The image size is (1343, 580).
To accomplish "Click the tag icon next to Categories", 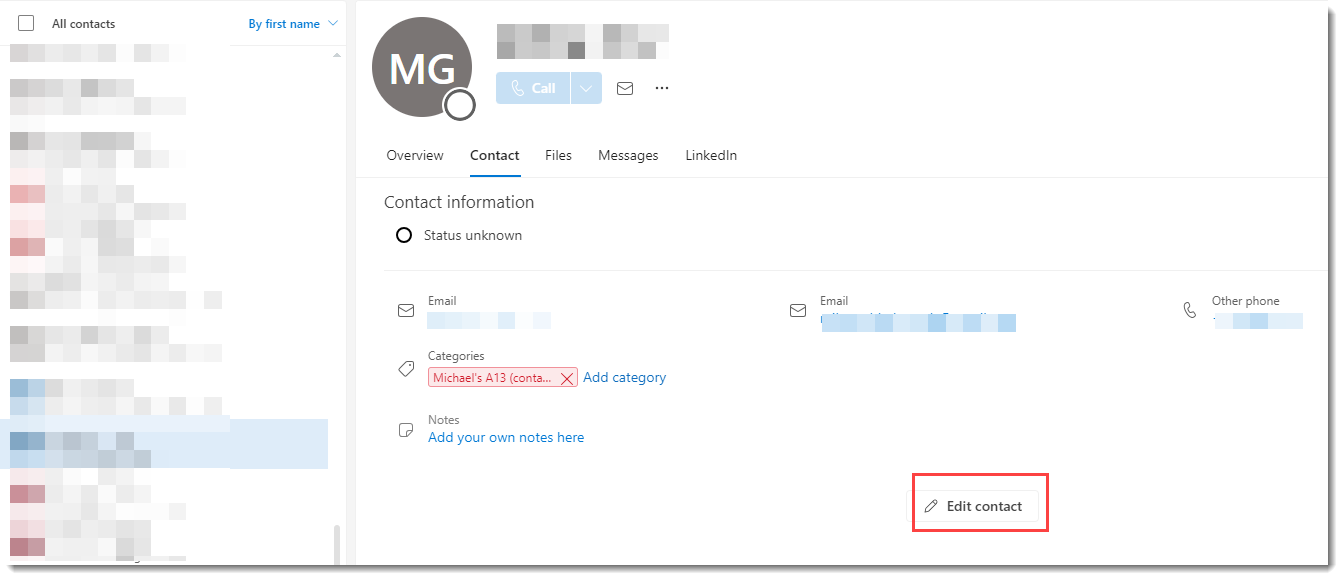I will (406, 369).
